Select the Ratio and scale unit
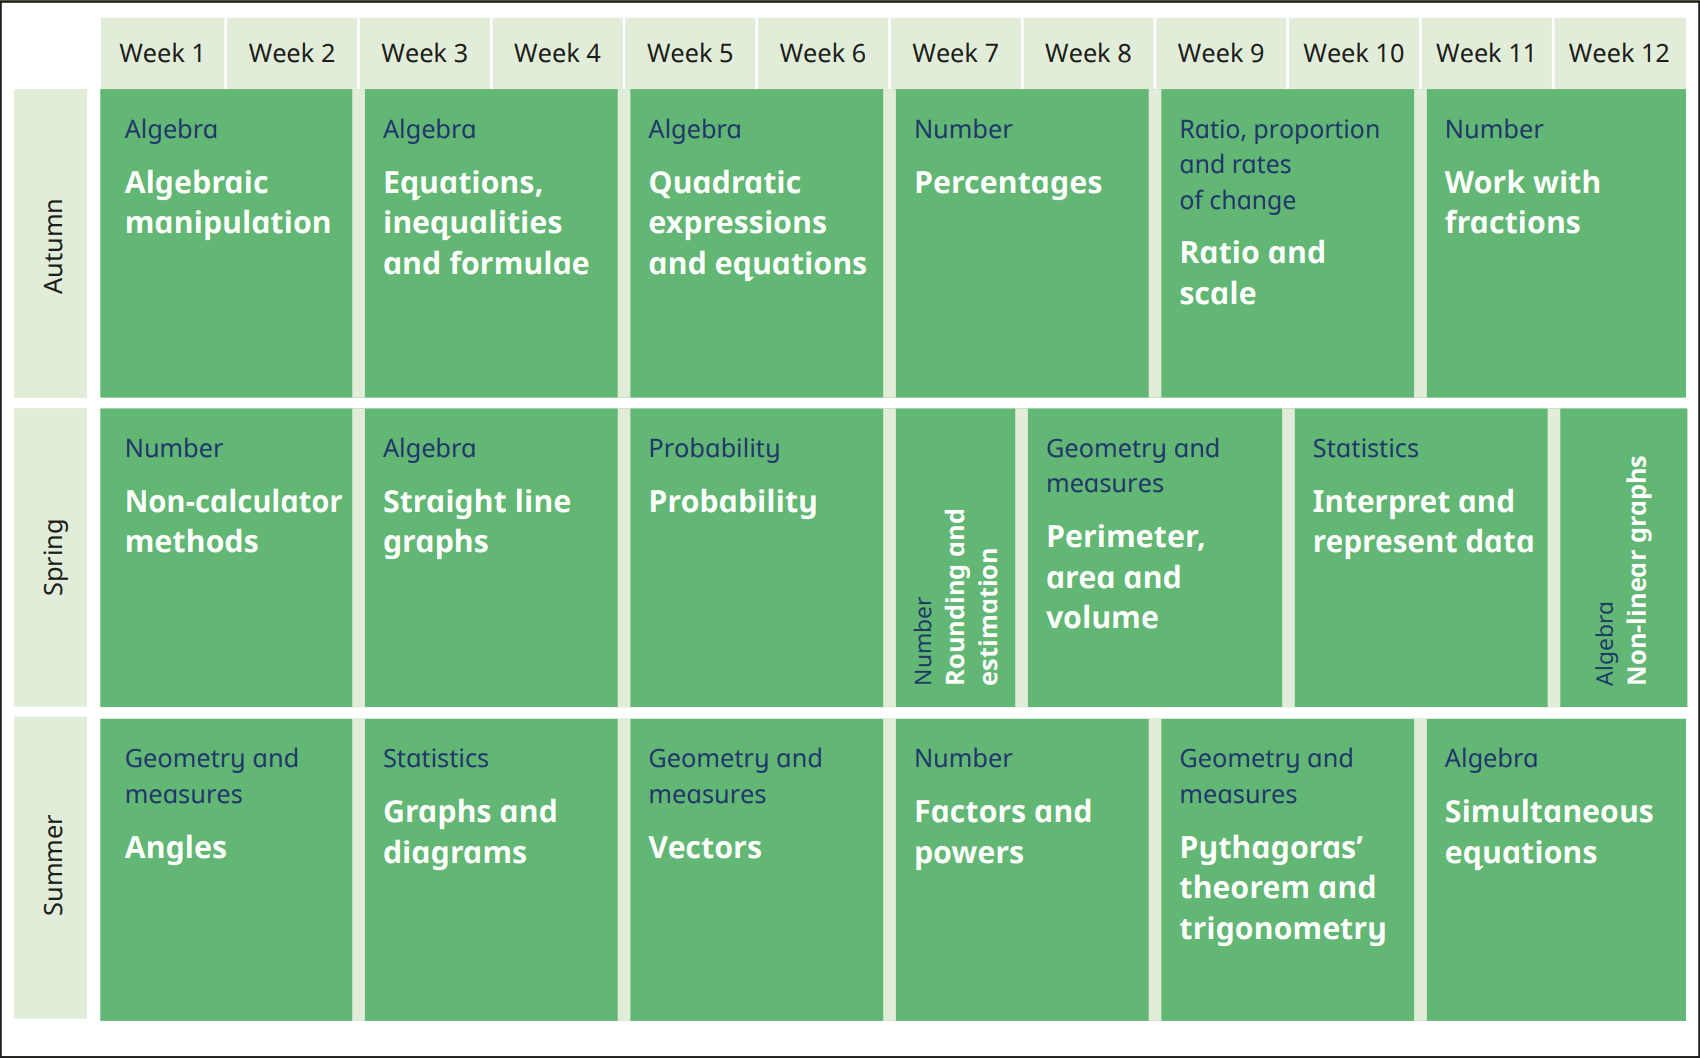This screenshot has width=1700, height=1058. (x=1286, y=243)
